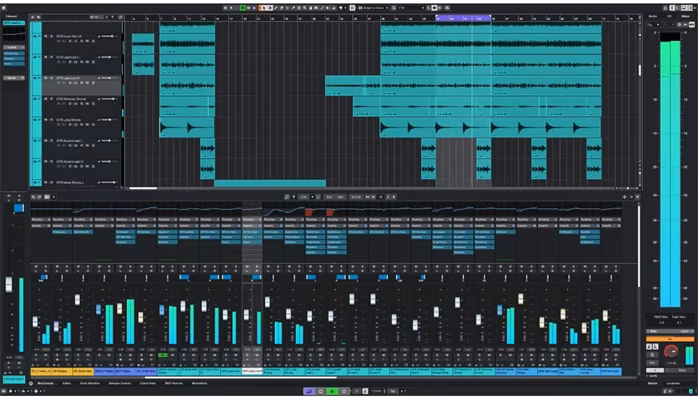
Task: Open the Sampler Control tab in the lower zone
Action: [120, 383]
